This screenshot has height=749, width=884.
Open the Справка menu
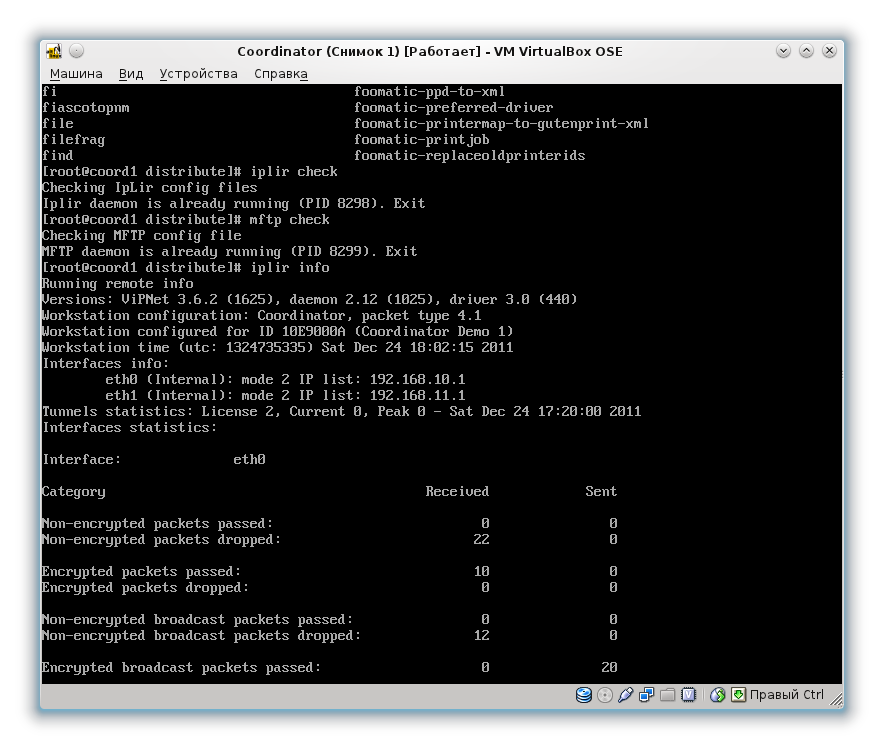tap(281, 74)
